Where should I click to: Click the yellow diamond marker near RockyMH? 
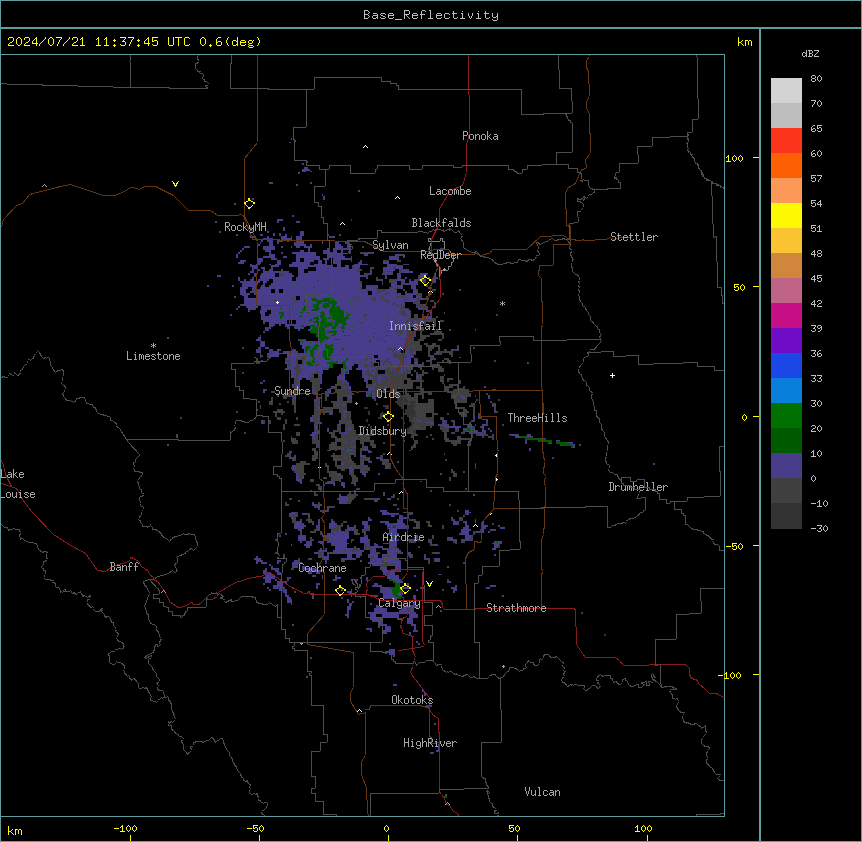[x=250, y=204]
